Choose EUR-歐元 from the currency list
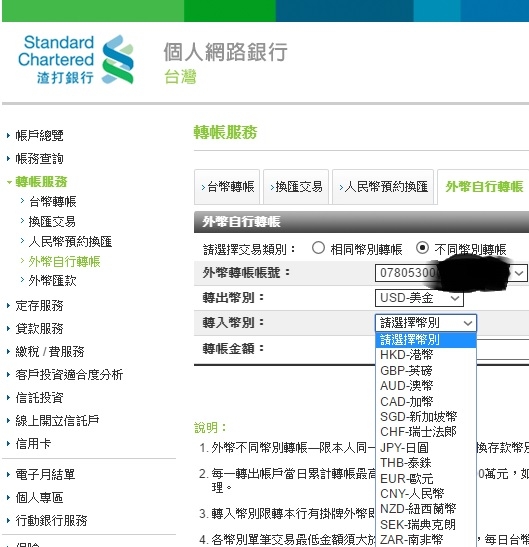 click(x=426, y=479)
